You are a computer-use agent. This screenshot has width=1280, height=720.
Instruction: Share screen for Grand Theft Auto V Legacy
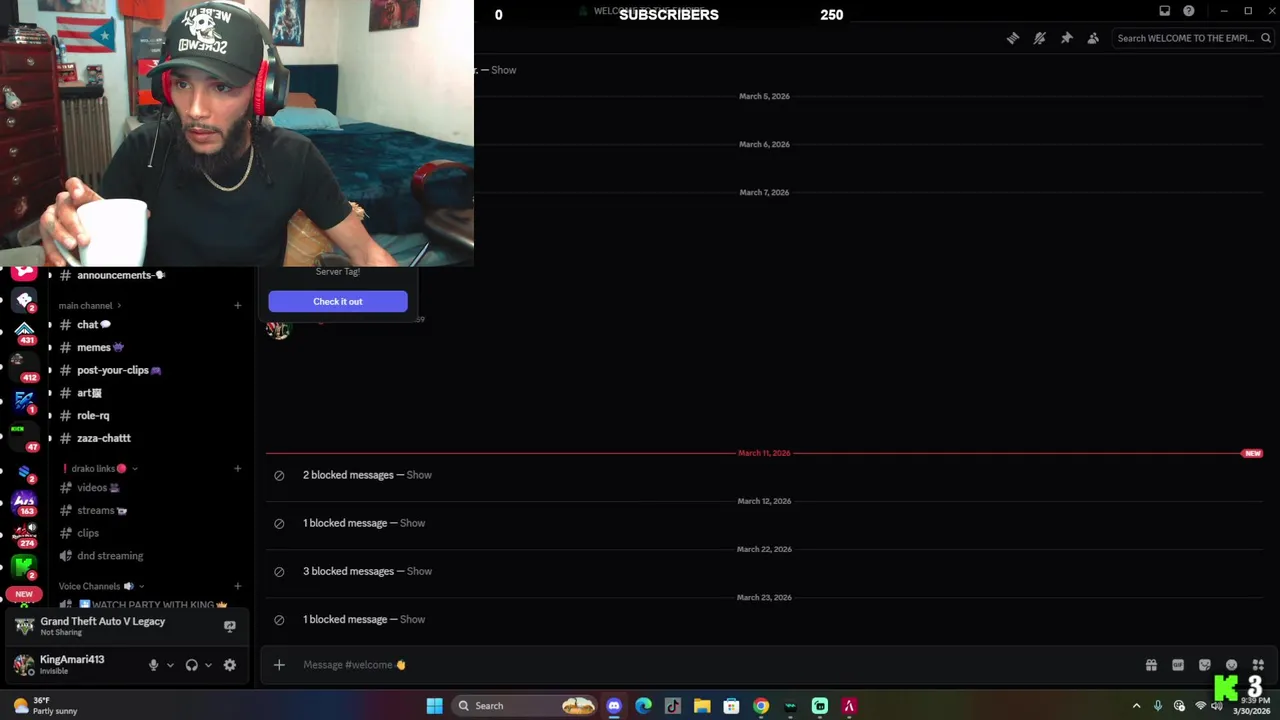tap(229, 627)
